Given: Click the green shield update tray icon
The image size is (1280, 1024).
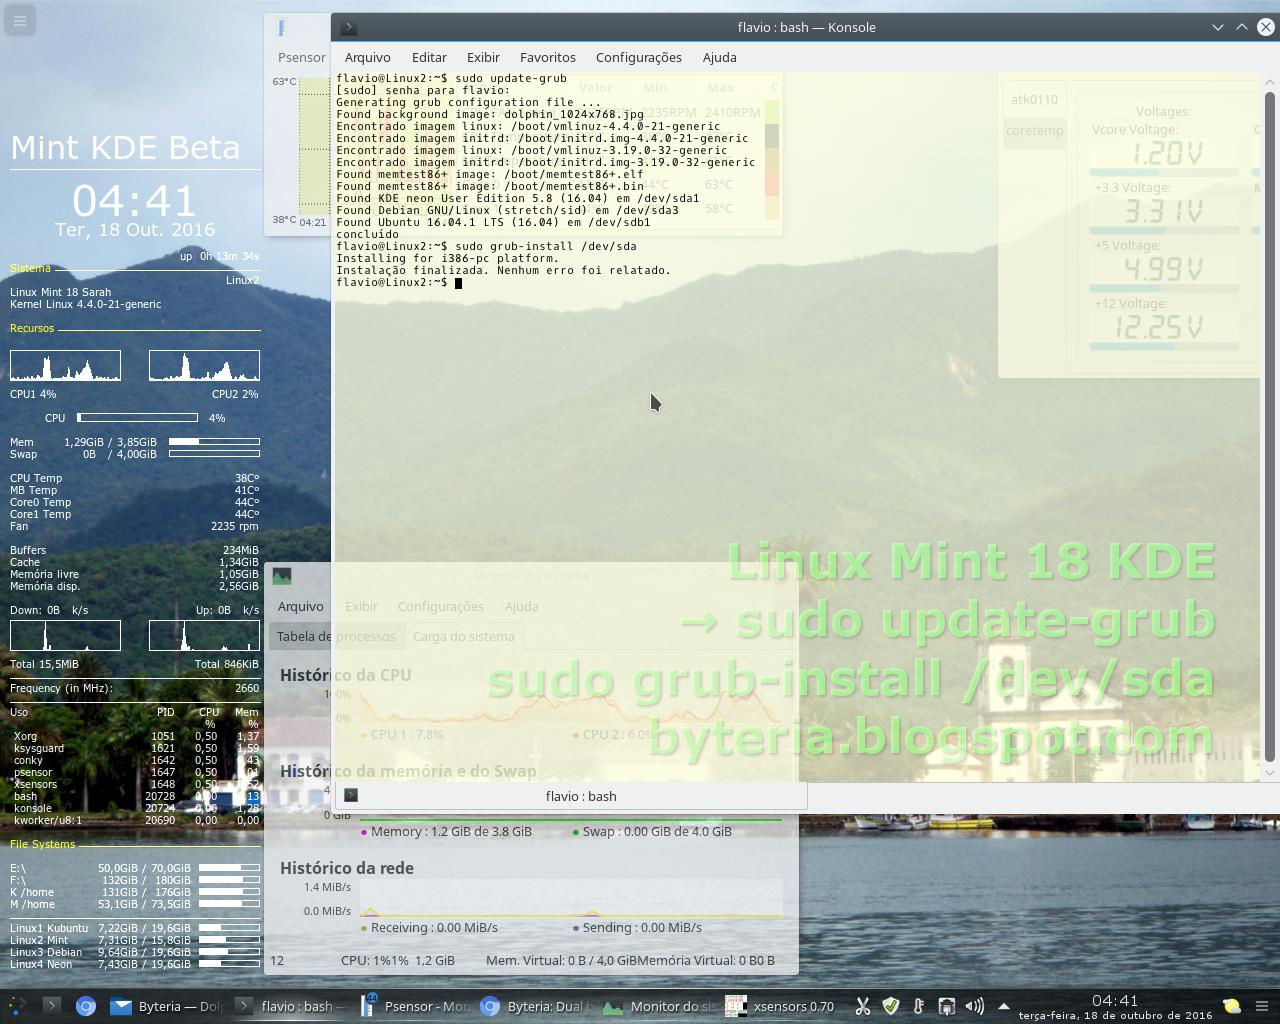Looking at the screenshot, I should pos(890,1006).
